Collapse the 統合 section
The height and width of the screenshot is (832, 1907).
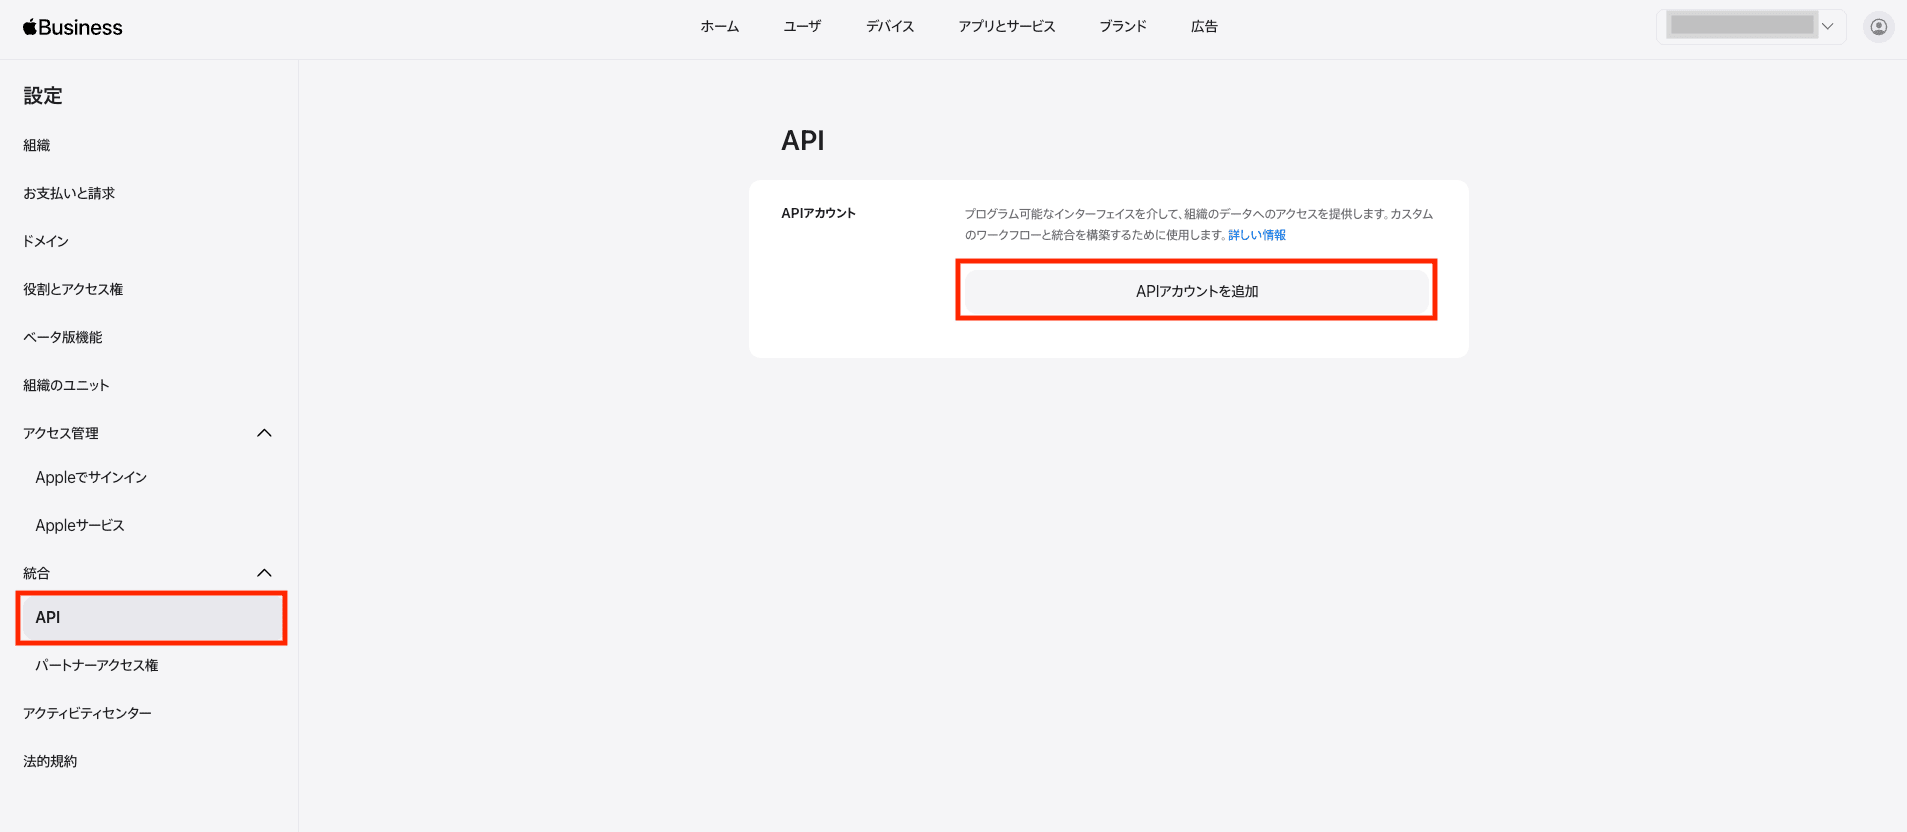[264, 573]
